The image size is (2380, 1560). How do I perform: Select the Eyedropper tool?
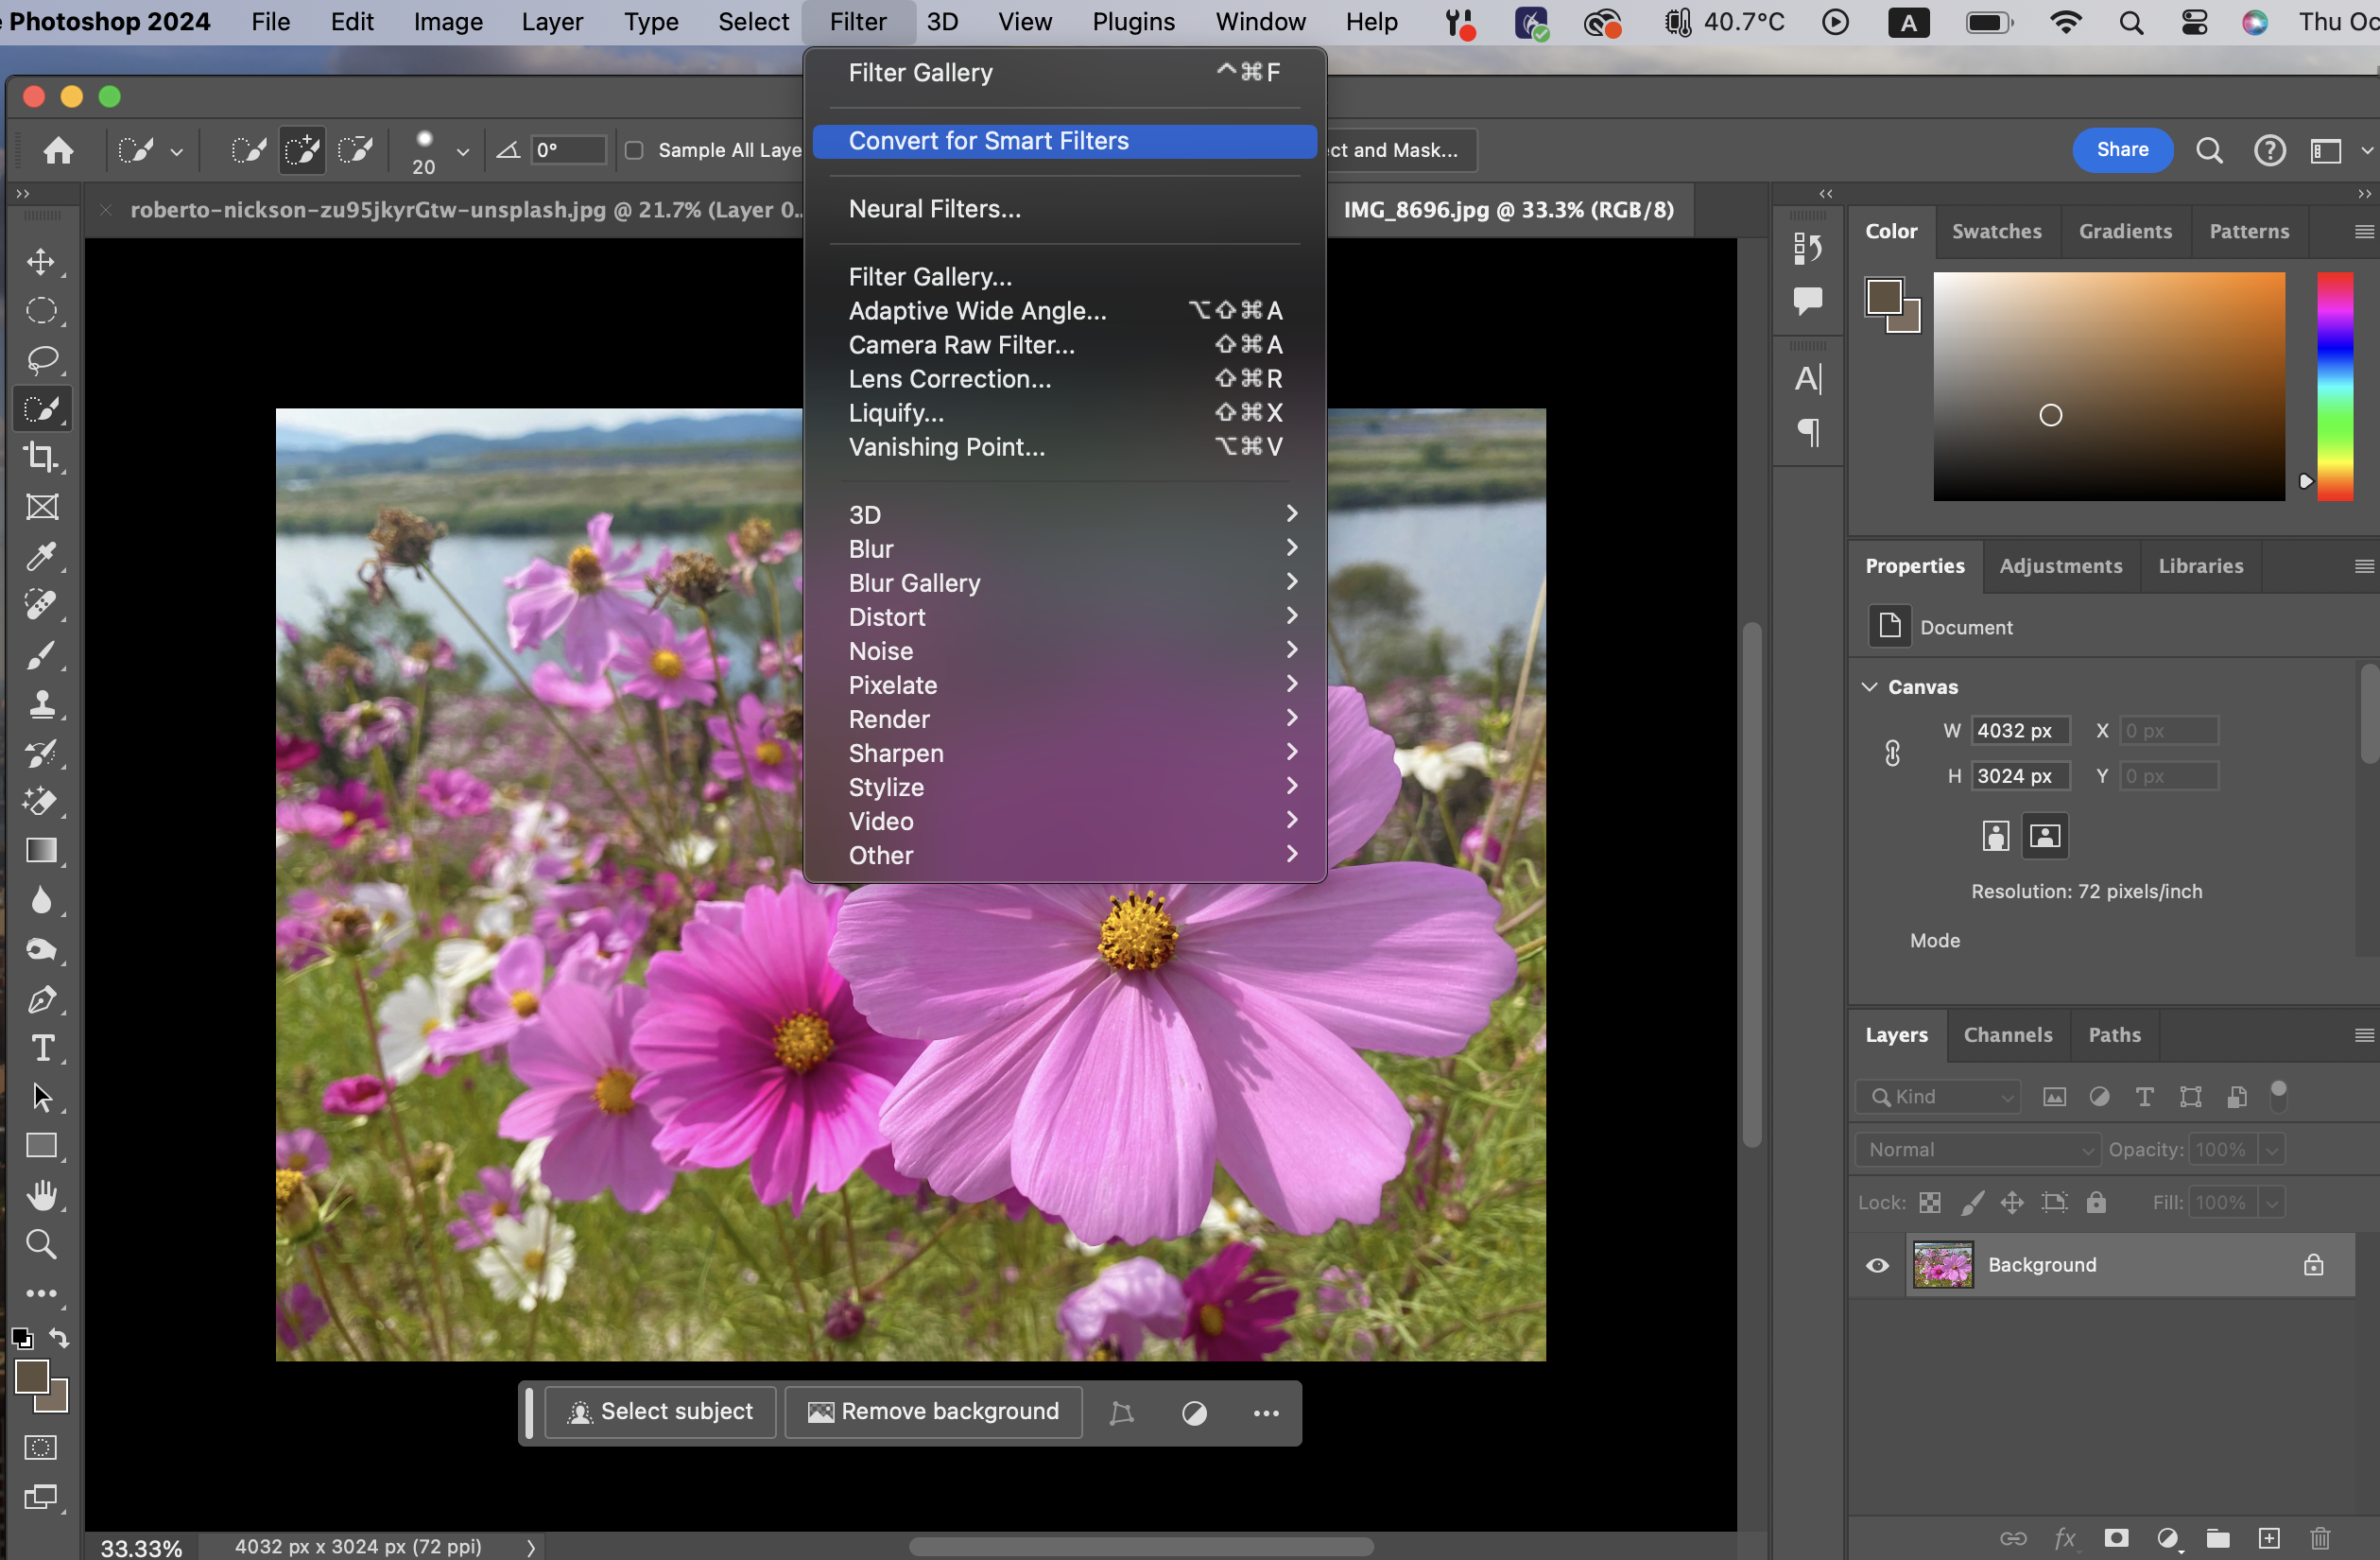(41, 556)
